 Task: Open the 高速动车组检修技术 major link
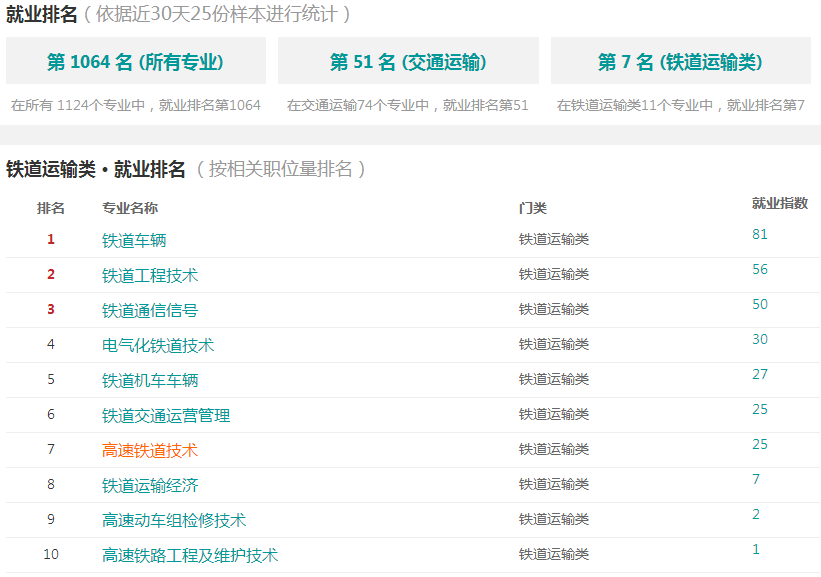(174, 520)
